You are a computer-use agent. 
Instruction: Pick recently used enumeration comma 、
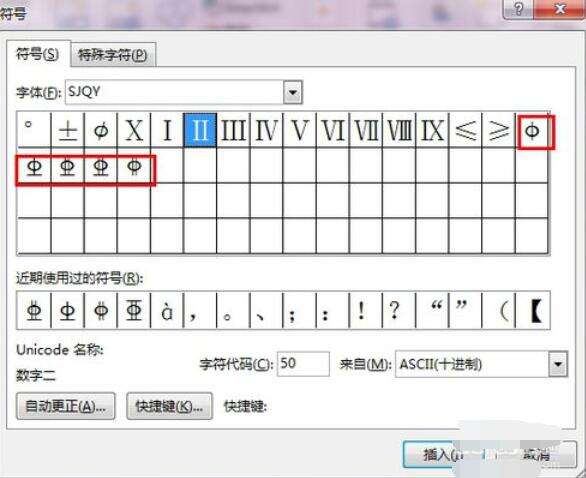266,311
